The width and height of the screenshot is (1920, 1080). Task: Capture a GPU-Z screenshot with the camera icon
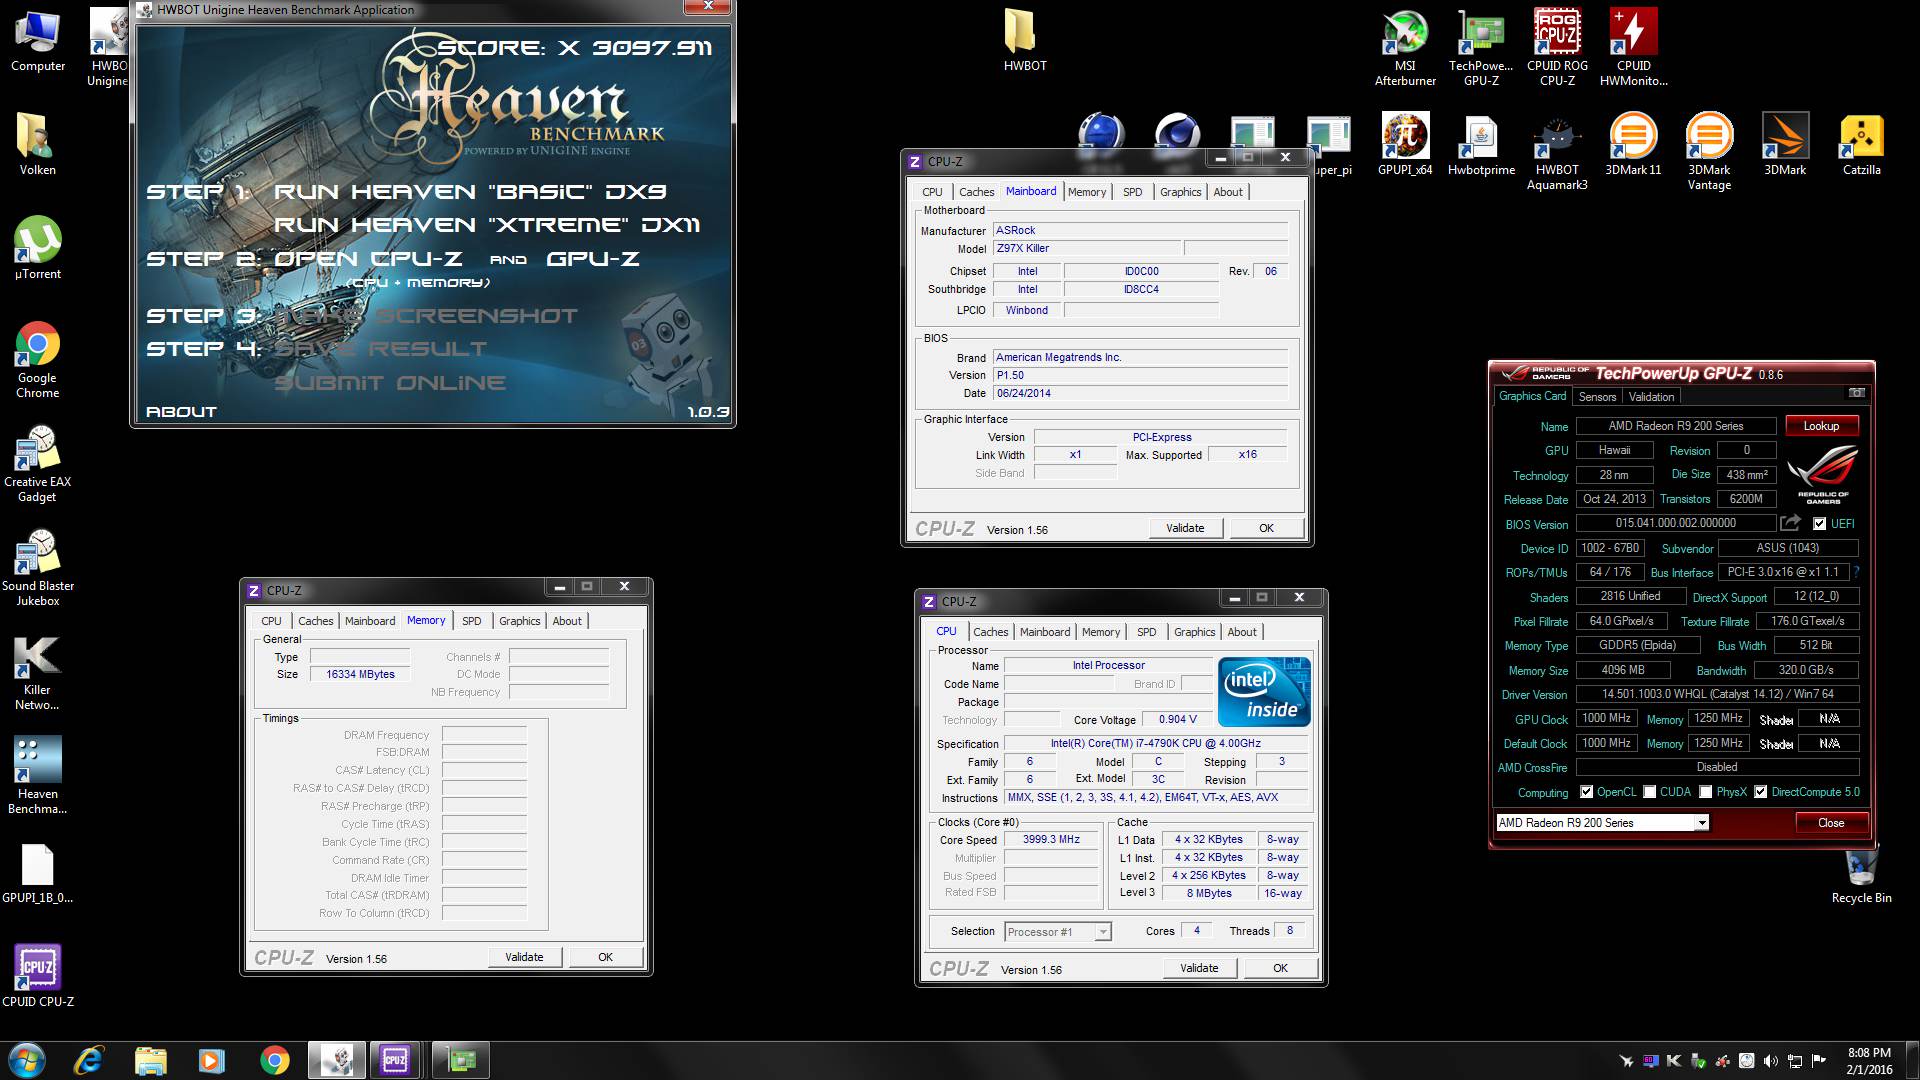[1856, 393]
